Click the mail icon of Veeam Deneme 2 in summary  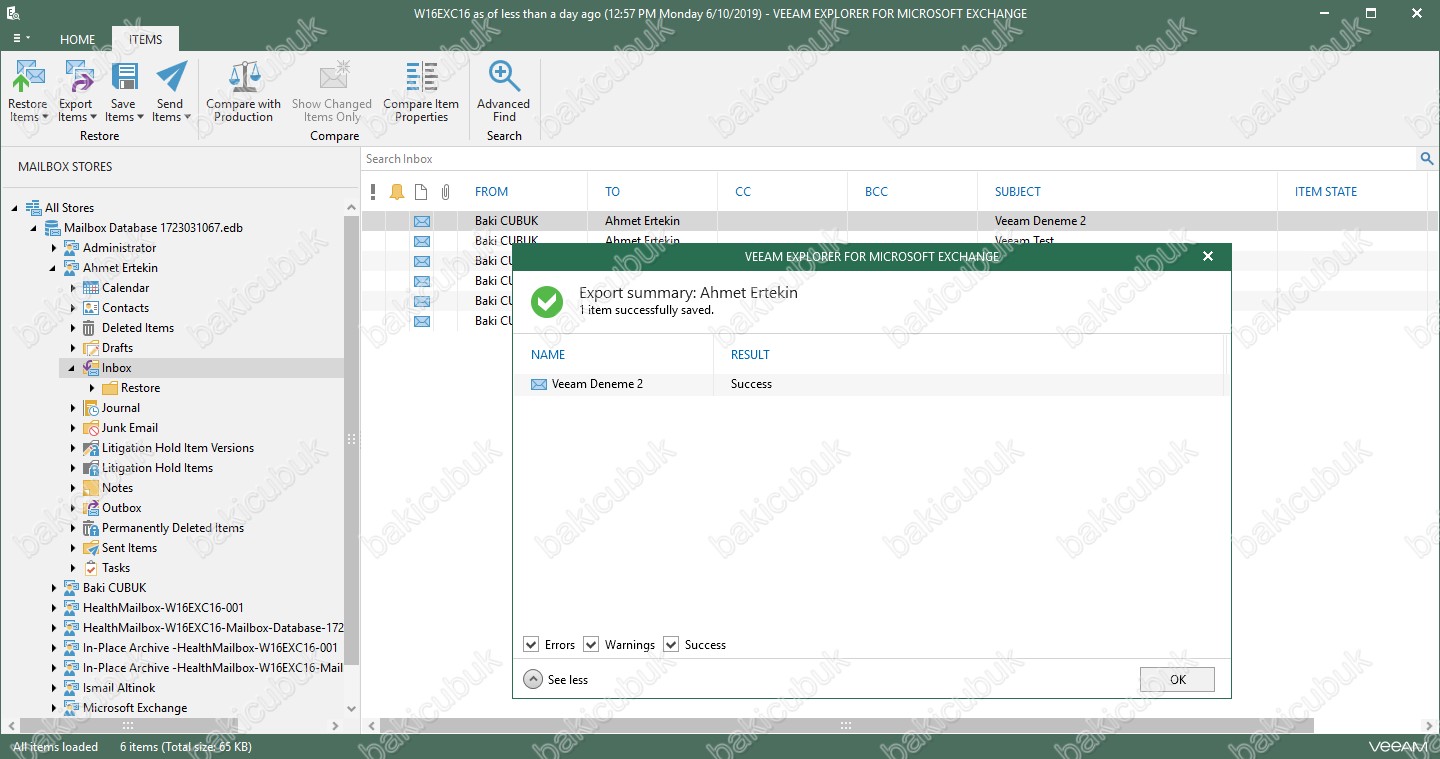(x=539, y=384)
